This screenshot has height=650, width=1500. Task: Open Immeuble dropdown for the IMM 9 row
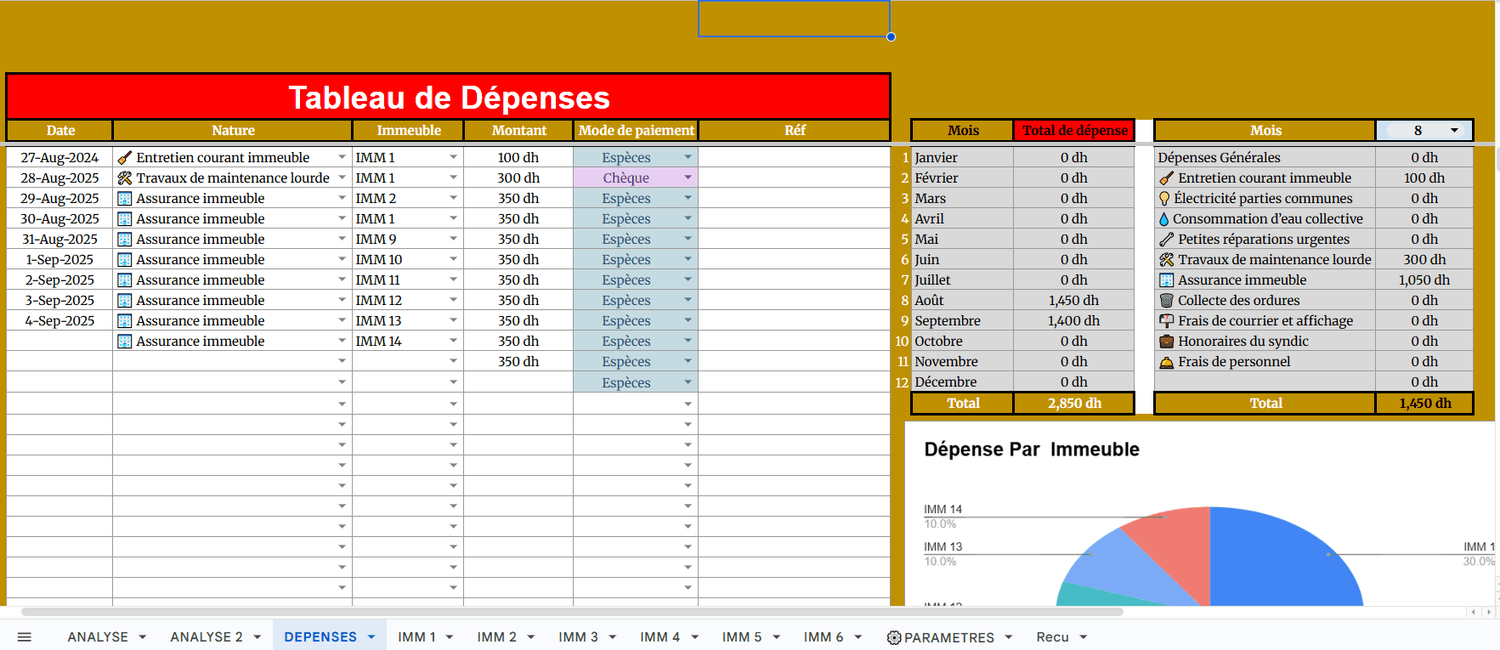point(454,239)
